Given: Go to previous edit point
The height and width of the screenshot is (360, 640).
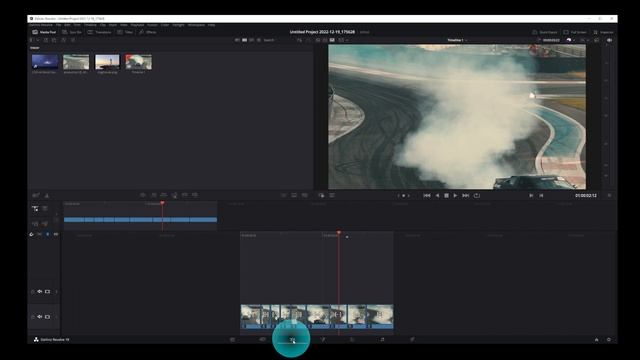Looking at the screenshot, I should [531, 196].
